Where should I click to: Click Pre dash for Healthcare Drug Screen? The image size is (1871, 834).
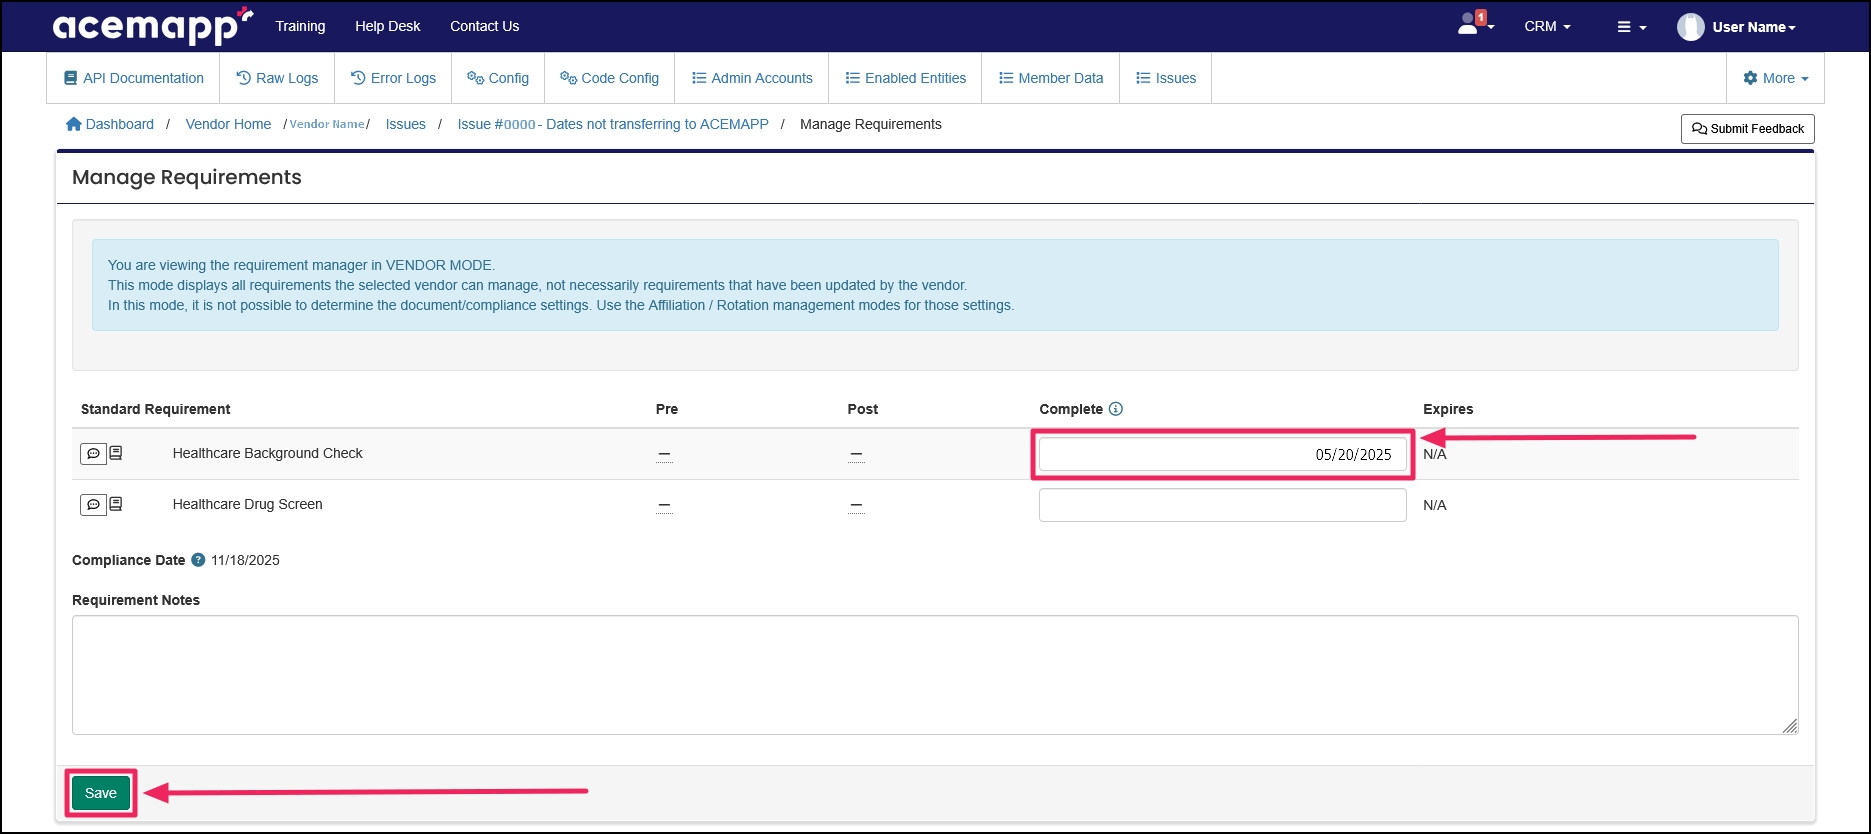click(x=664, y=506)
